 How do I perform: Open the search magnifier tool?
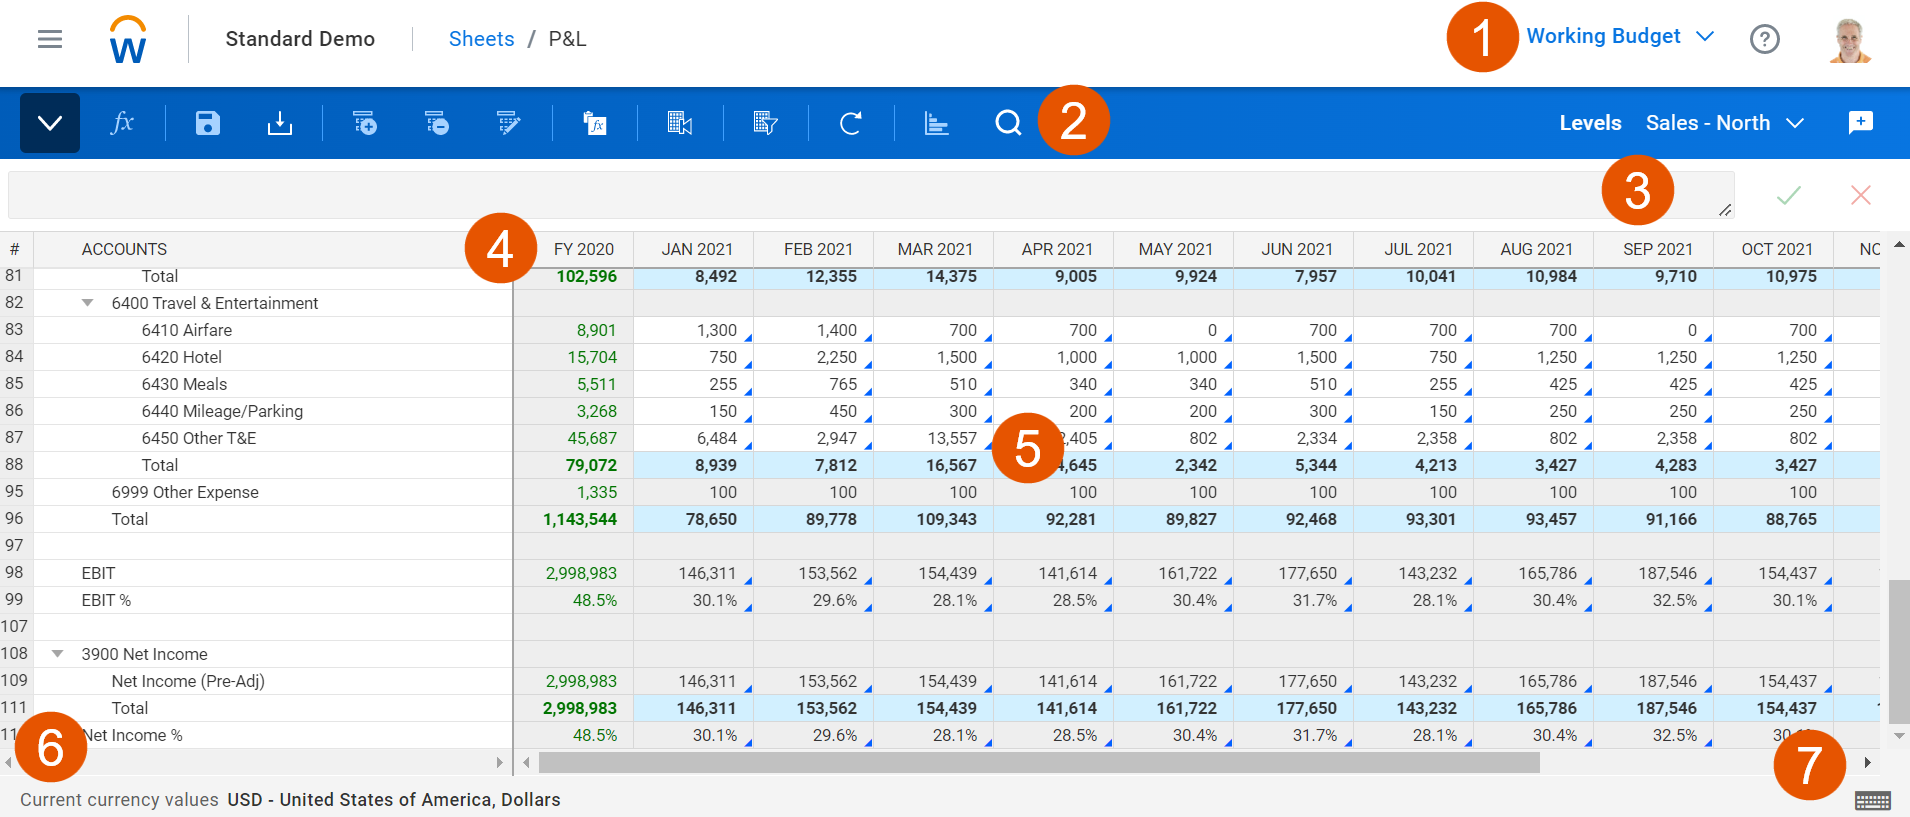[1008, 123]
